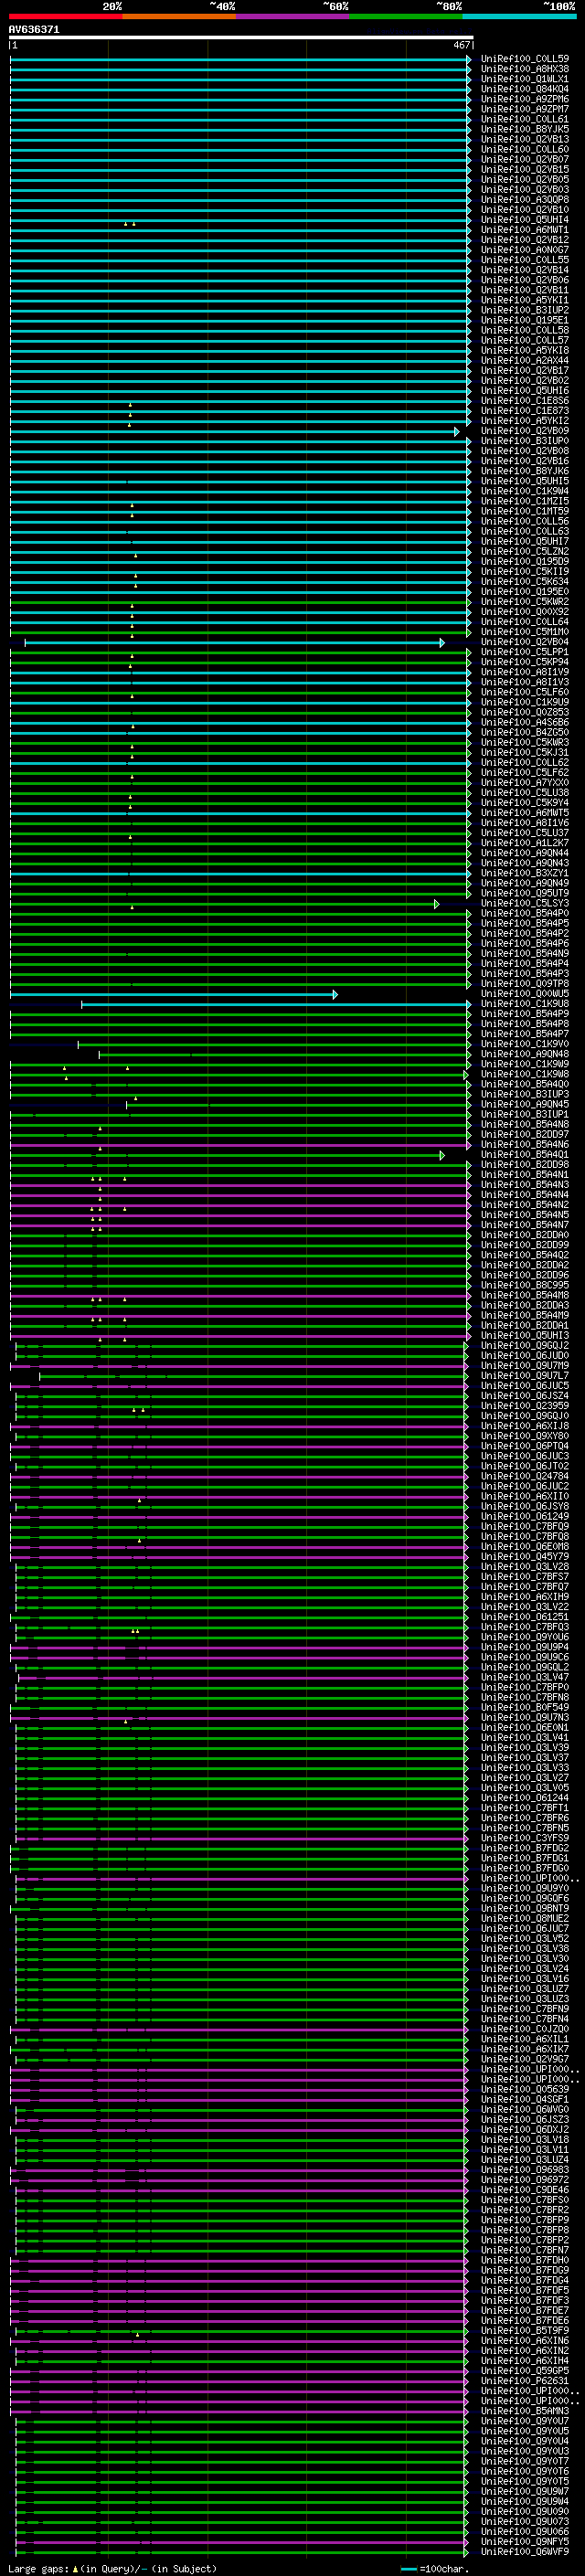Select hit label UniRef100_Q95UT9
The image size is (585, 2576).
[525, 893]
